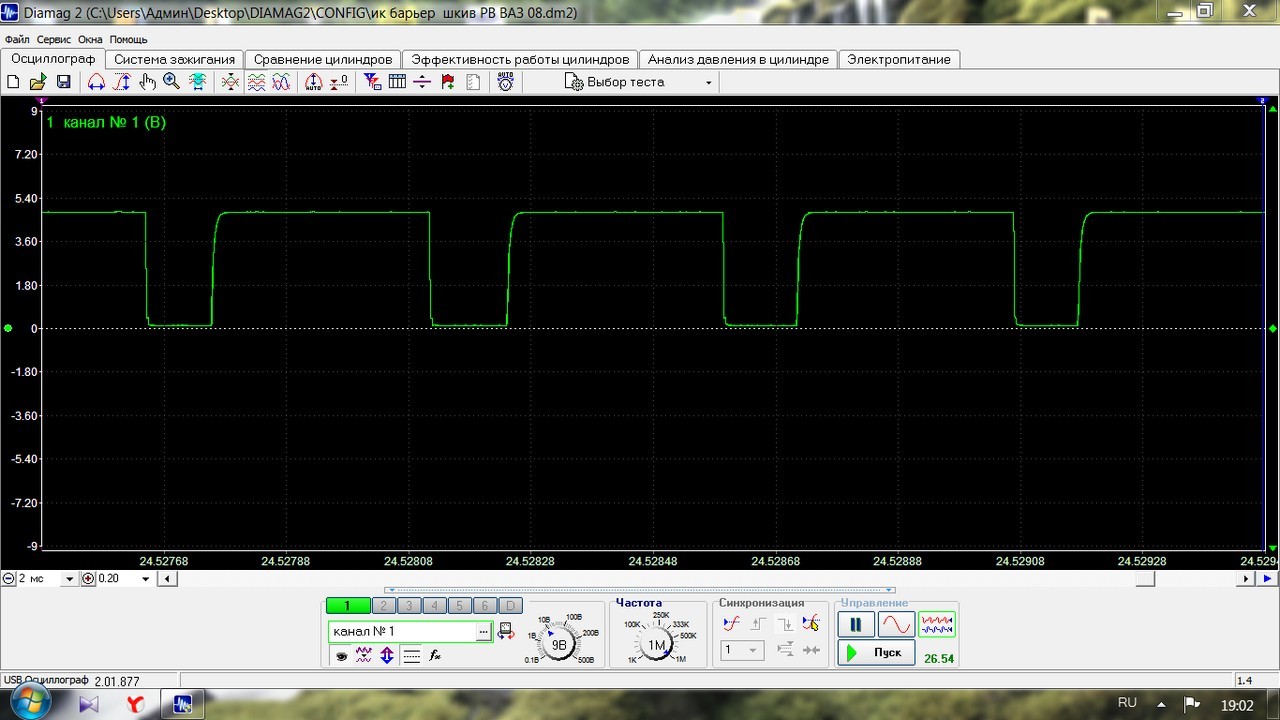Click the divide symbol toolbar icon
1280x720 pixels.
pyautogui.click(x=422, y=82)
